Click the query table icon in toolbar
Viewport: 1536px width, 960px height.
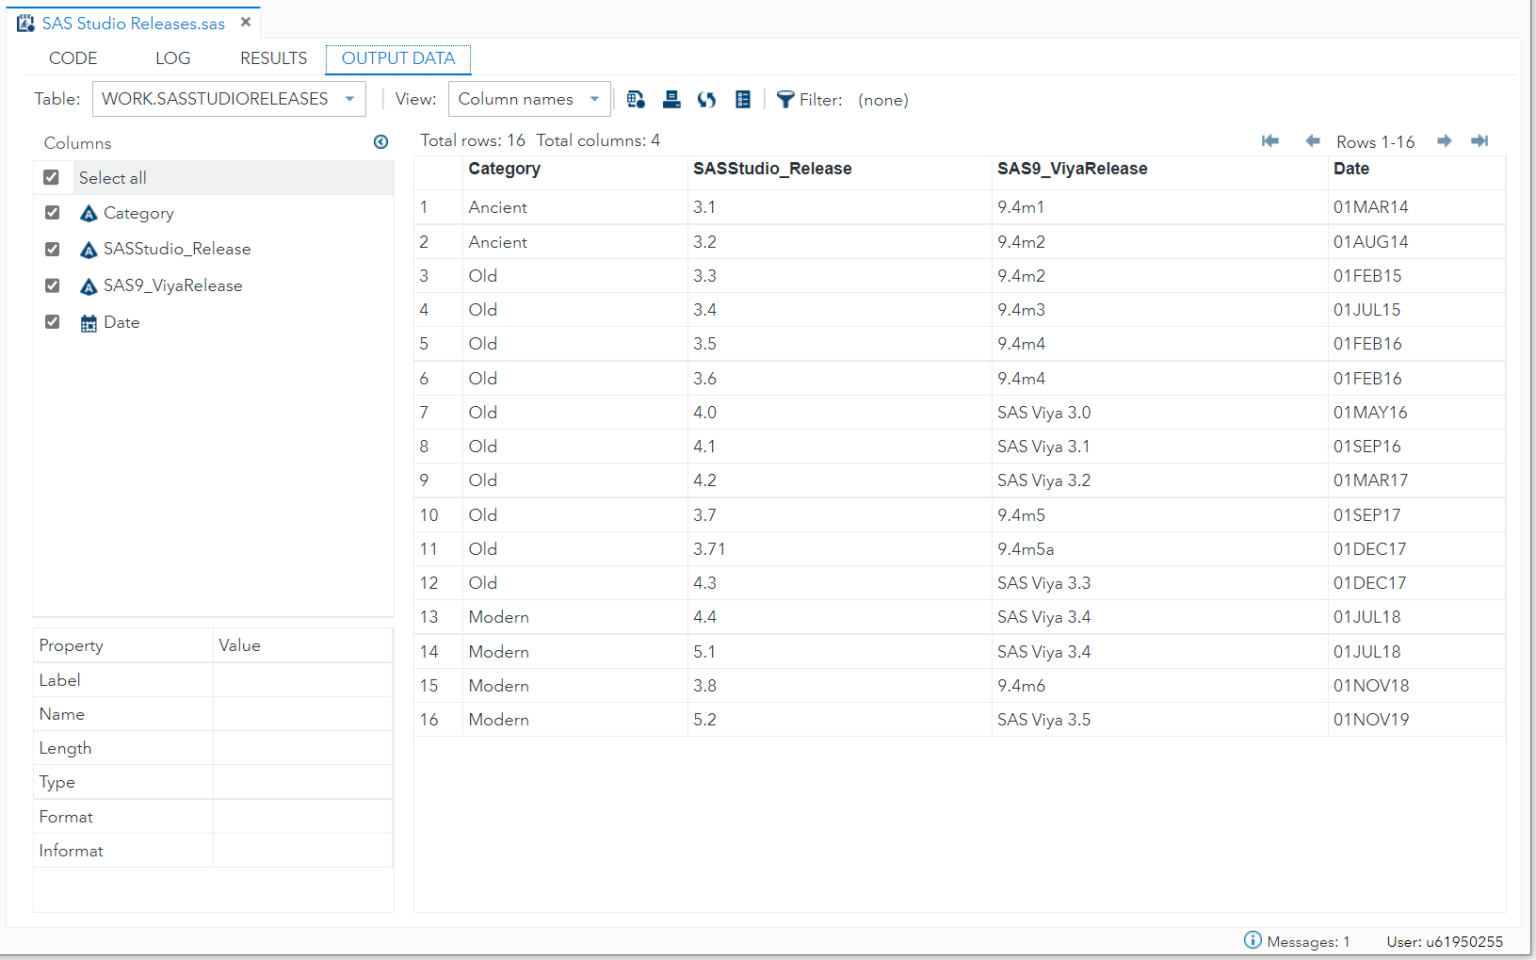(x=635, y=99)
